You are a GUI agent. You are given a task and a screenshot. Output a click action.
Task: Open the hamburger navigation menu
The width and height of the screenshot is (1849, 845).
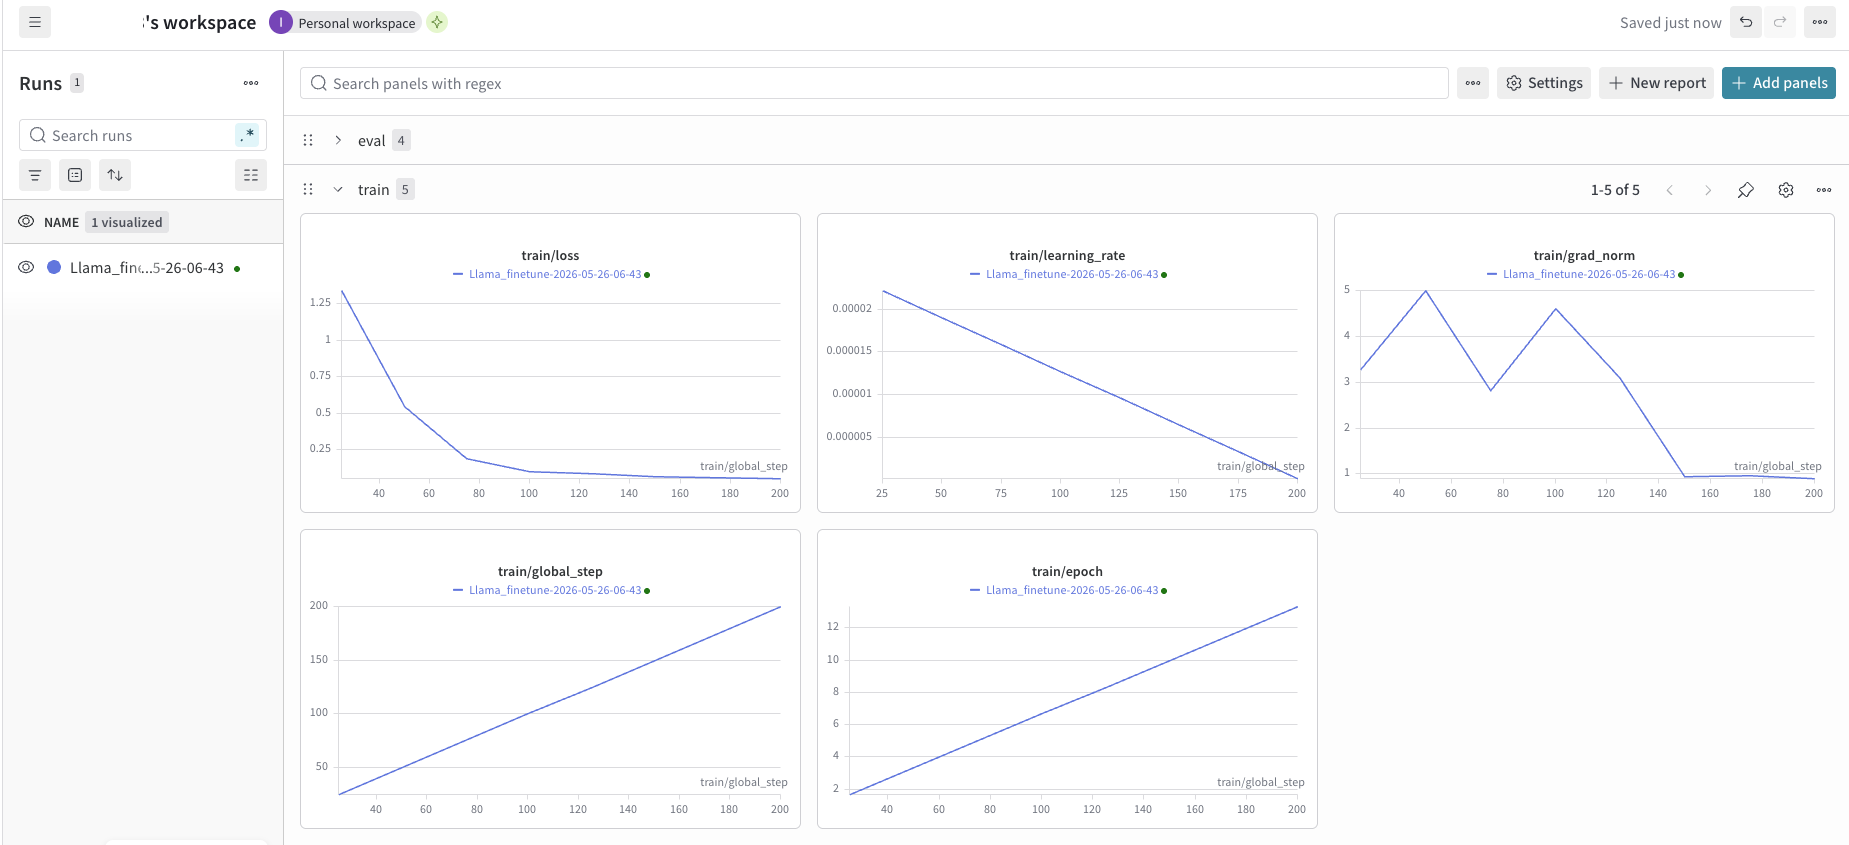35,22
